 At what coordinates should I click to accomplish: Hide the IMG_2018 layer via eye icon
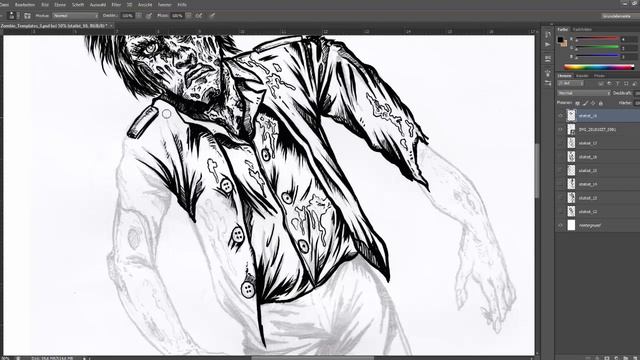coord(560,129)
